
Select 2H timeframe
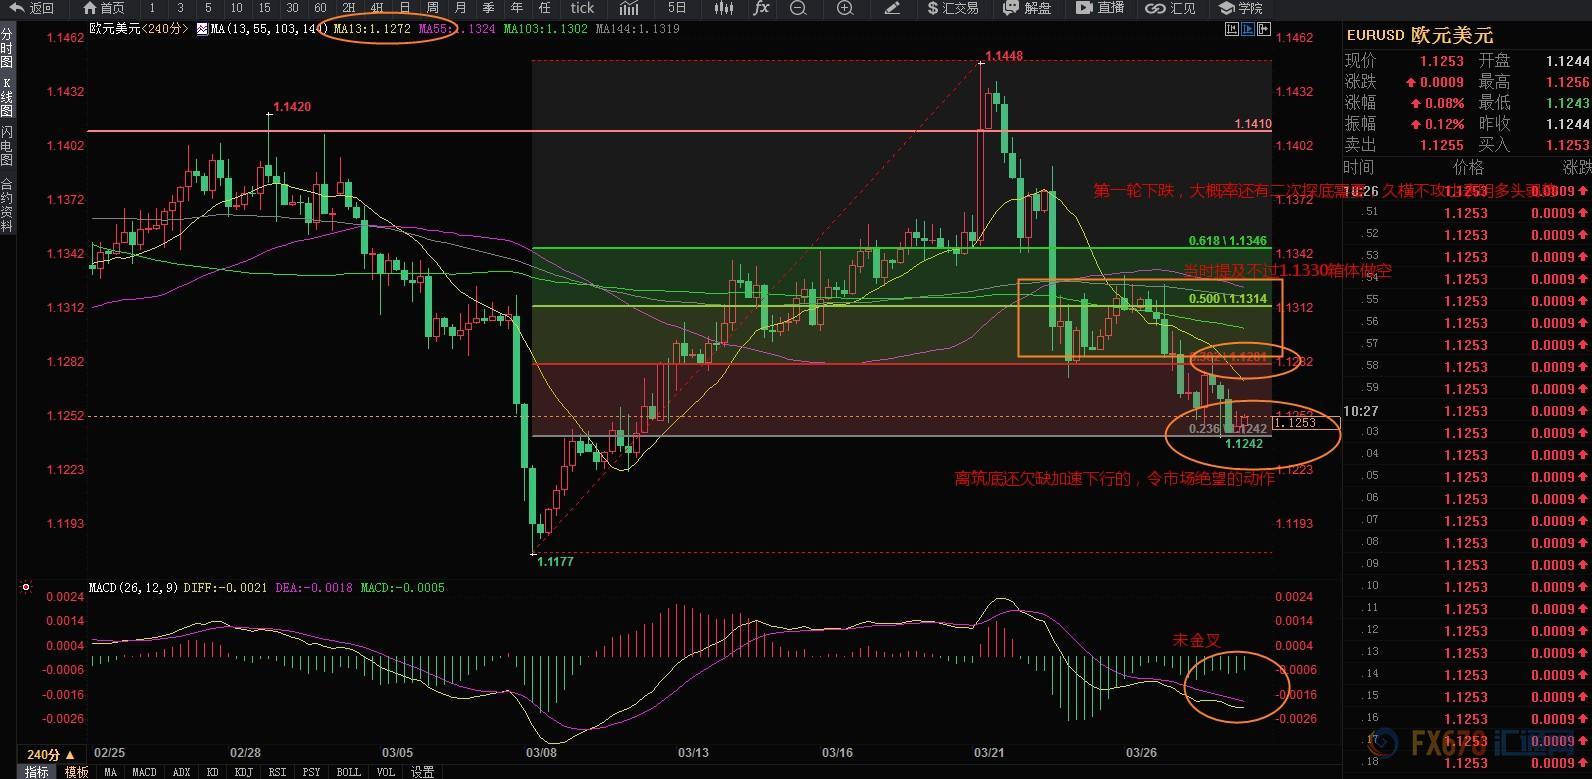click(348, 8)
